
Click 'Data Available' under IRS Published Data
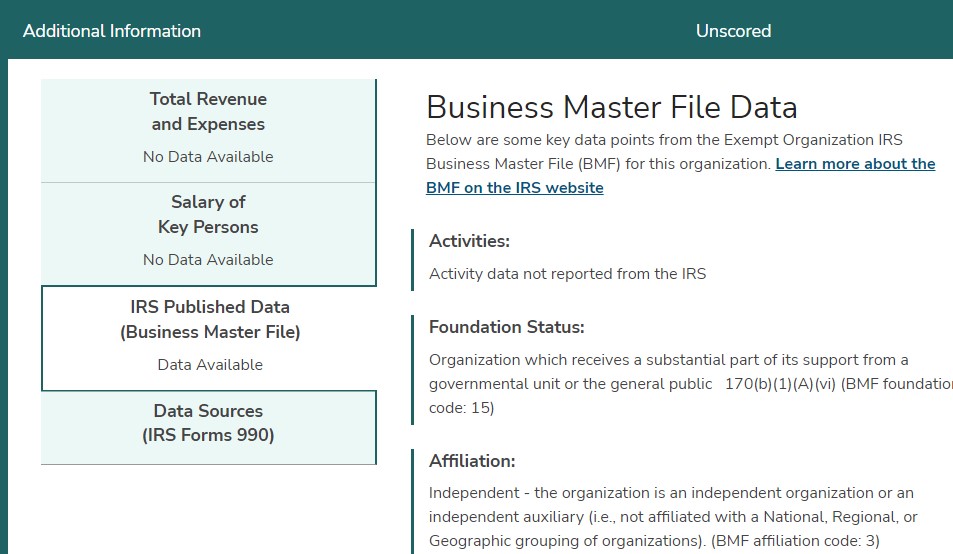[x=210, y=365]
